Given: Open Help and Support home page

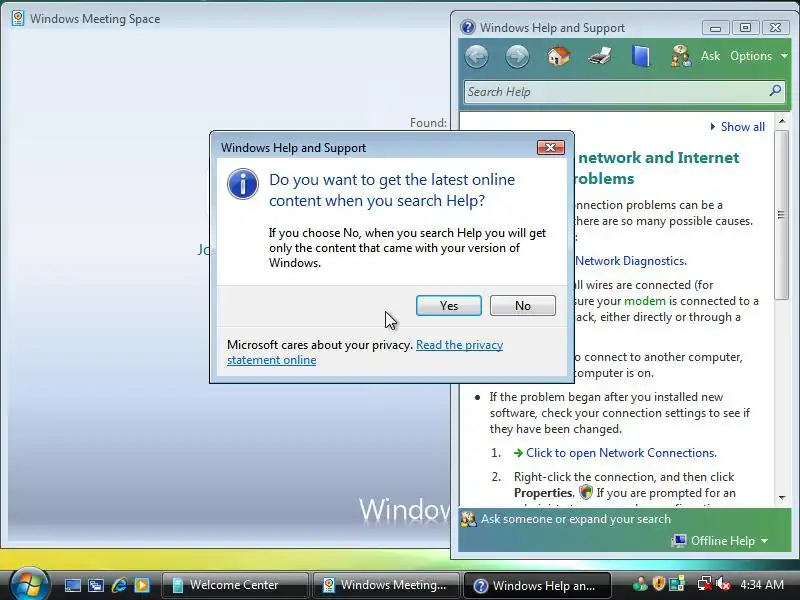Looking at the screenshot, I should click(558, 56).
